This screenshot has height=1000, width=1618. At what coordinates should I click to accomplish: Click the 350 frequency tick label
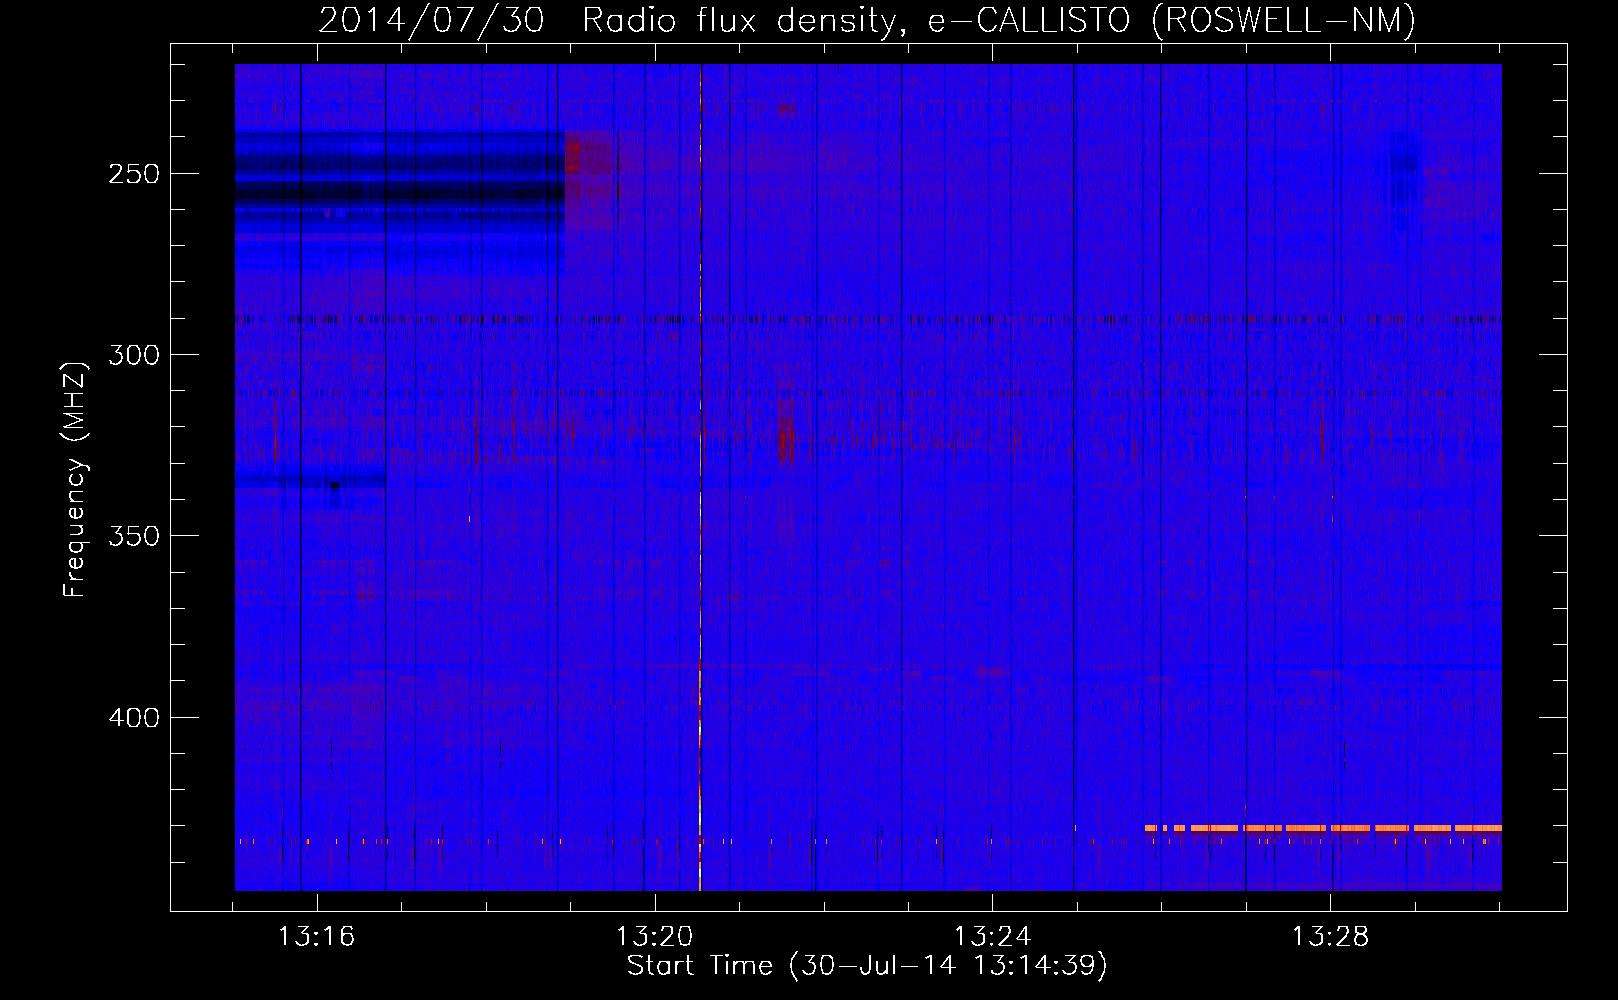pyautogui.click(x=134, y=536)
